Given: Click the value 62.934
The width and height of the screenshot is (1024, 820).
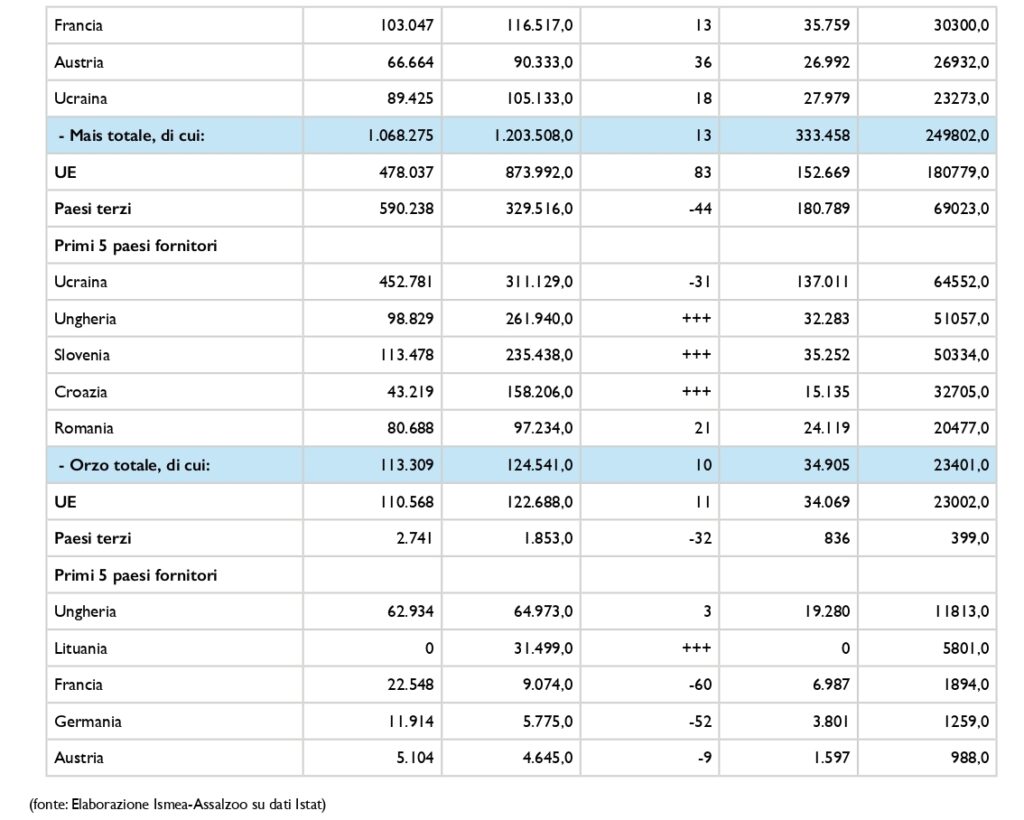Looking at the screenshot, I should pos(410,612).
